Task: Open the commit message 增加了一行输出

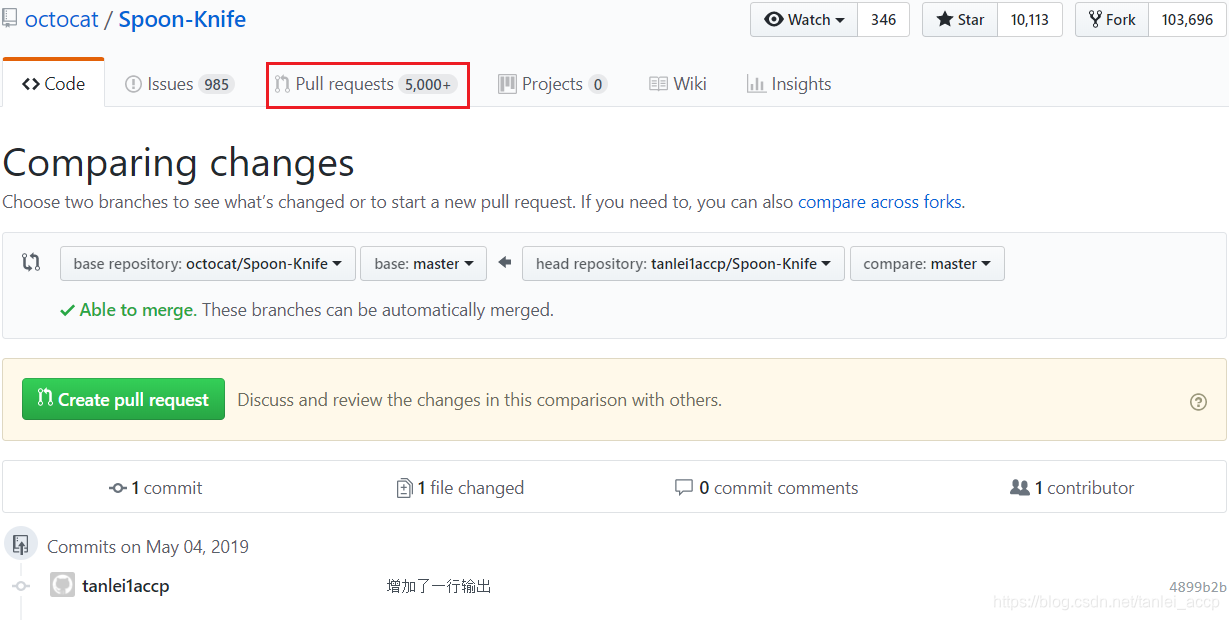Action: pos(439,586)
